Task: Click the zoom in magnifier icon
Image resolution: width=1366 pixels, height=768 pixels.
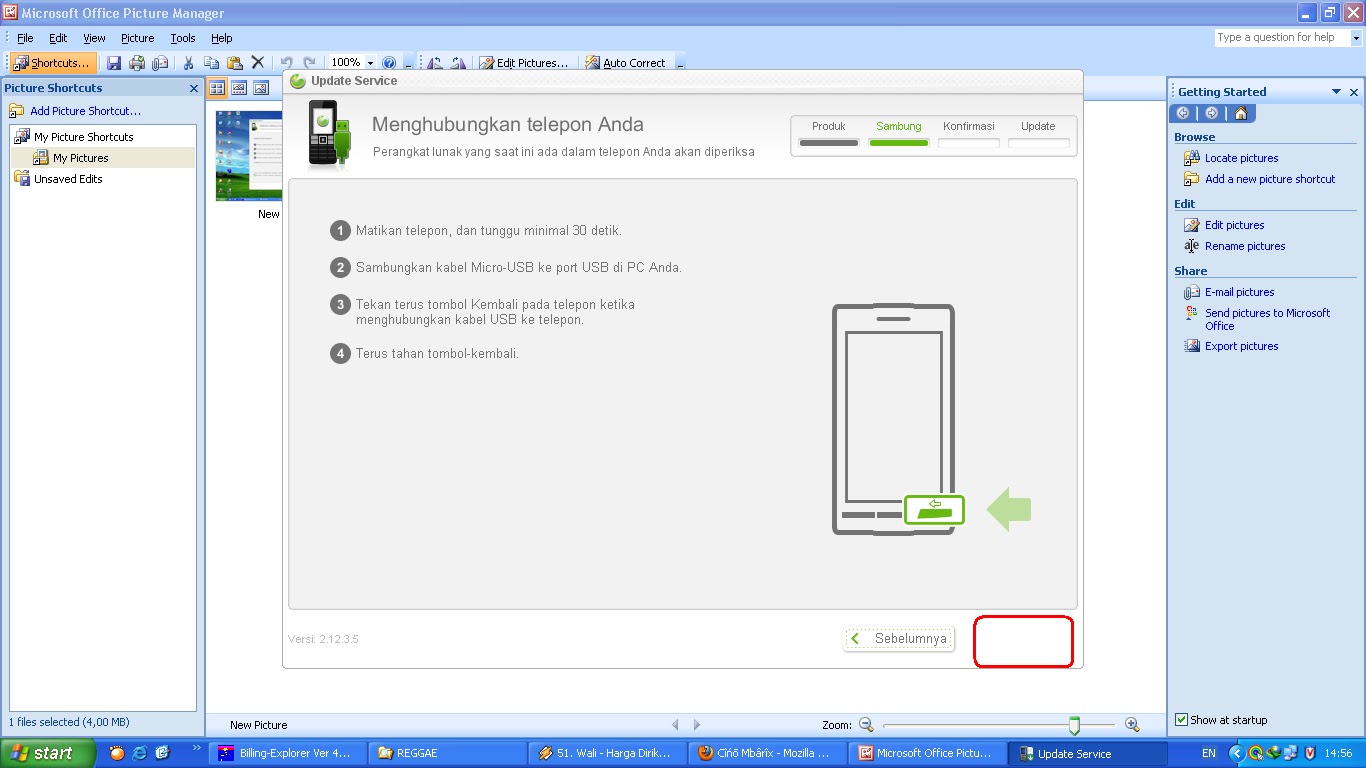Action: tap(1132, 725)
